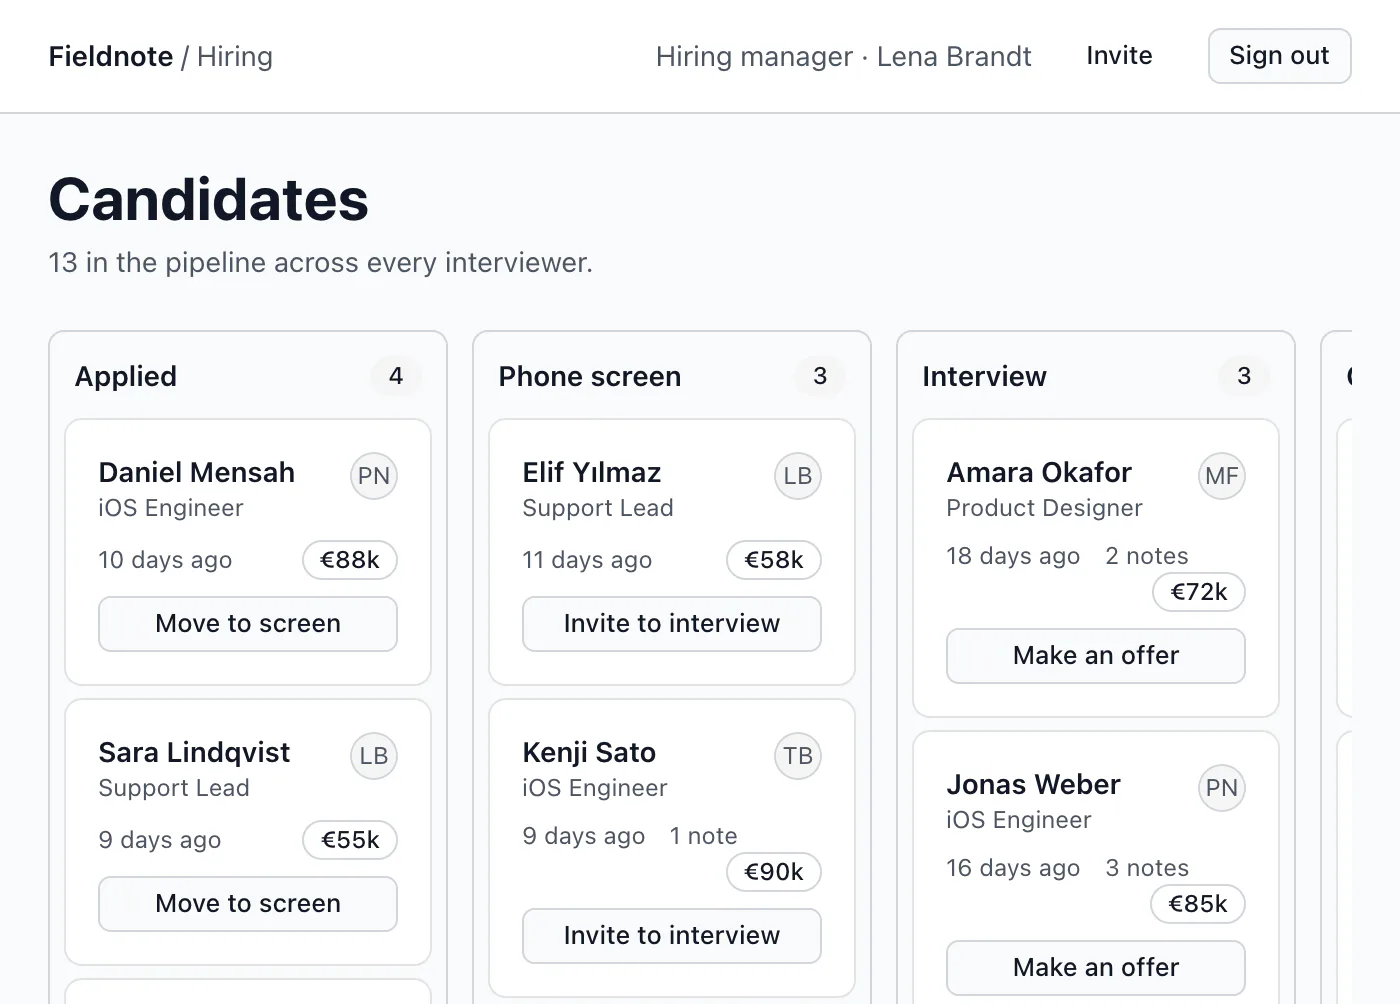Click the PN avatar on Jonas Weber's card
1400x1004 pixels.
(x=1222, y=788)
